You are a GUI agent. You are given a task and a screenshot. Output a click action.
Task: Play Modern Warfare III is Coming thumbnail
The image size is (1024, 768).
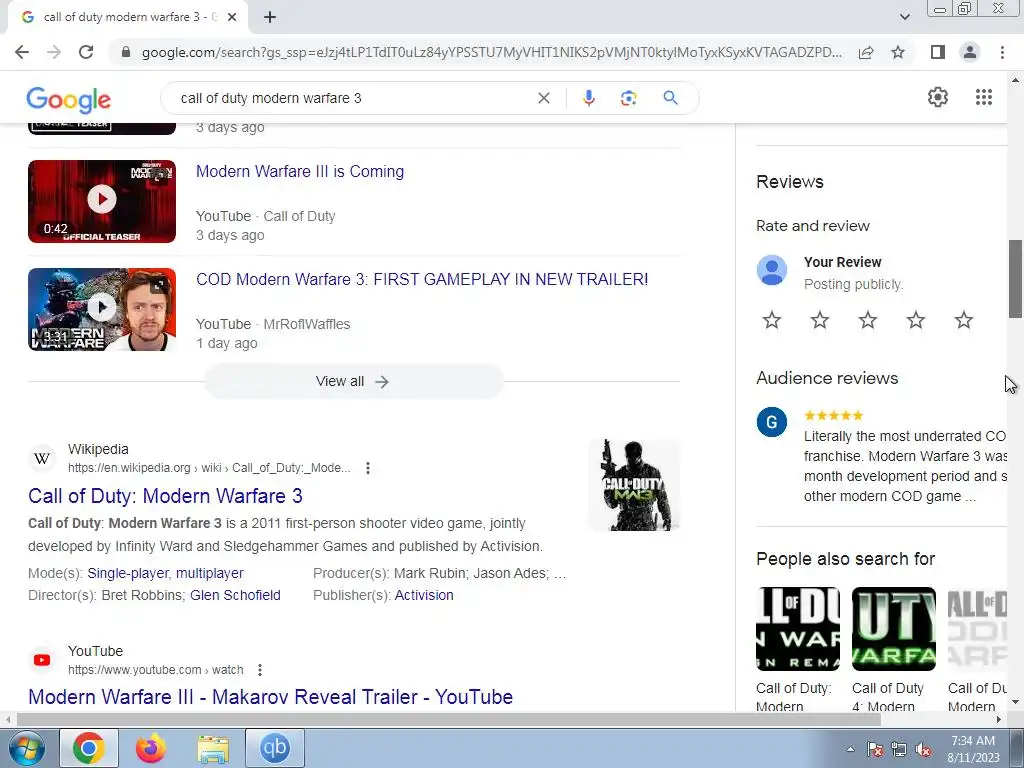click(x=102, y=201)
